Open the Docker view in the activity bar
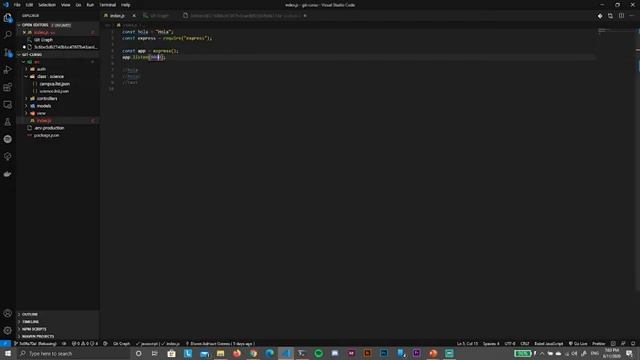The image size is (640, 360). (x=8, y=174)
